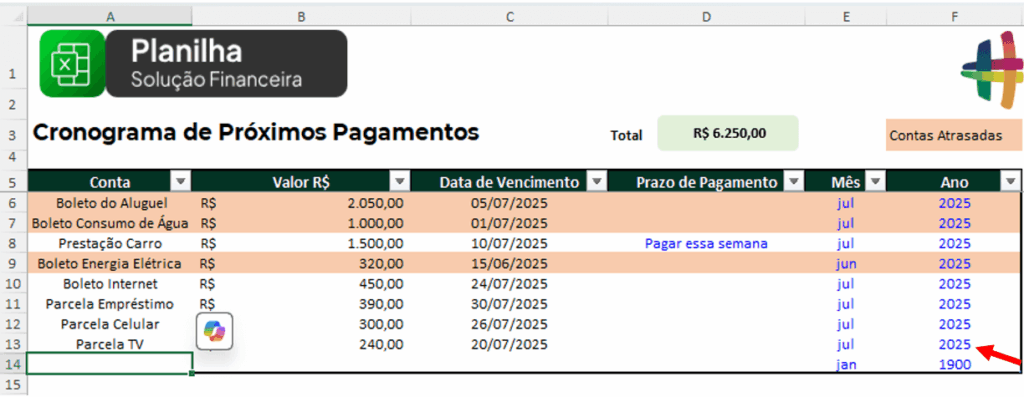This screenshot has height=397, width=1024.
Task: Click the value 240,00
Action: [x=381, y=344]
